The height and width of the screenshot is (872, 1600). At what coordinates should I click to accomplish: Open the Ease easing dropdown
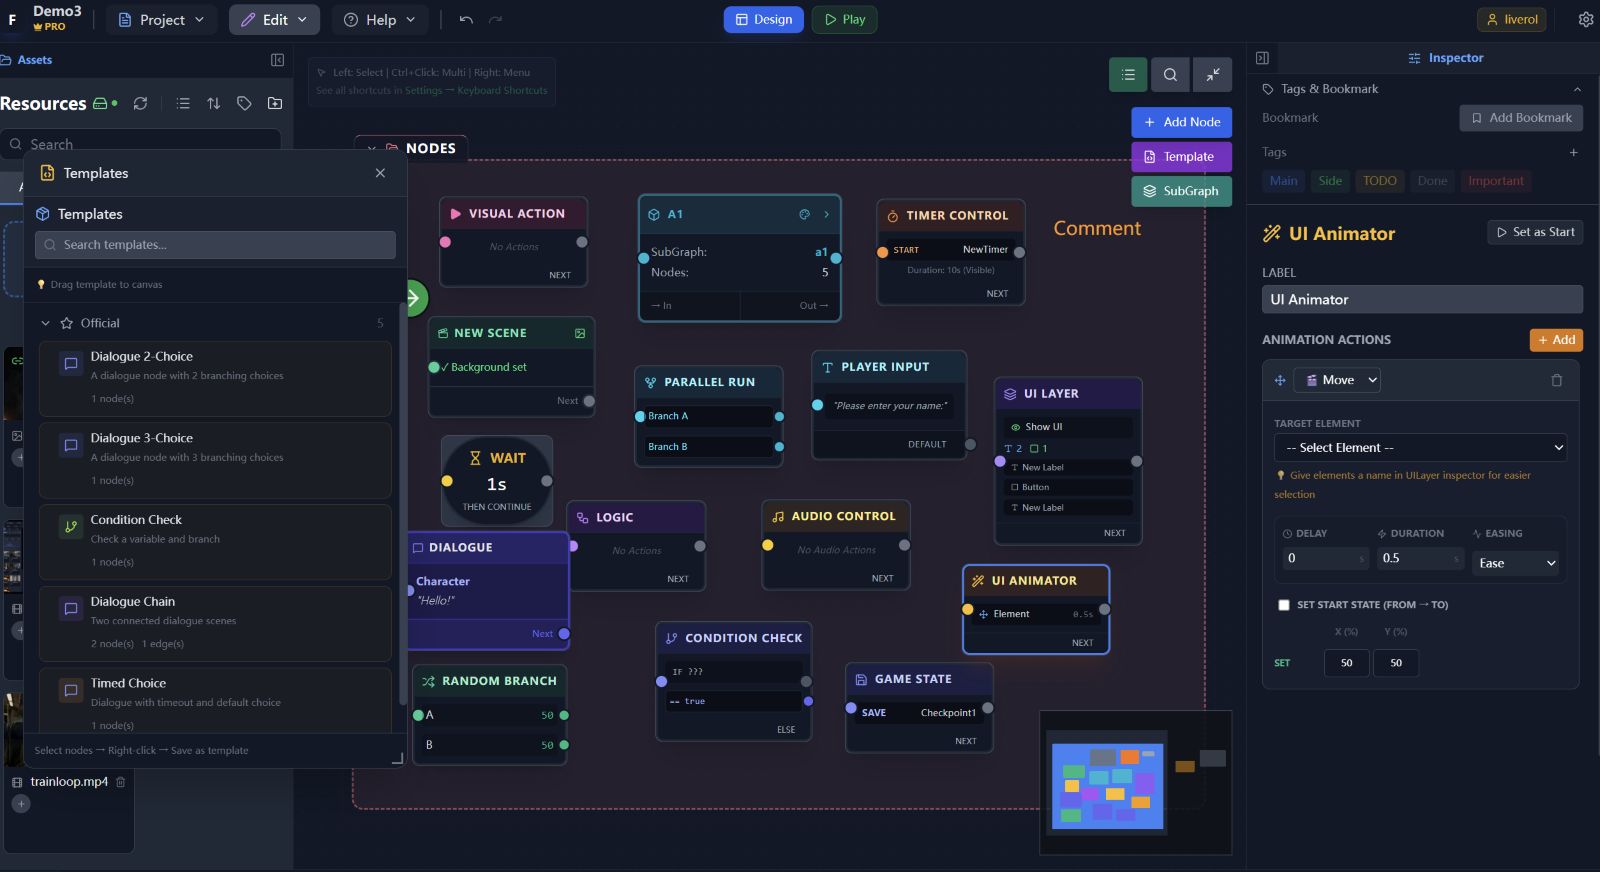[1515, 563]
